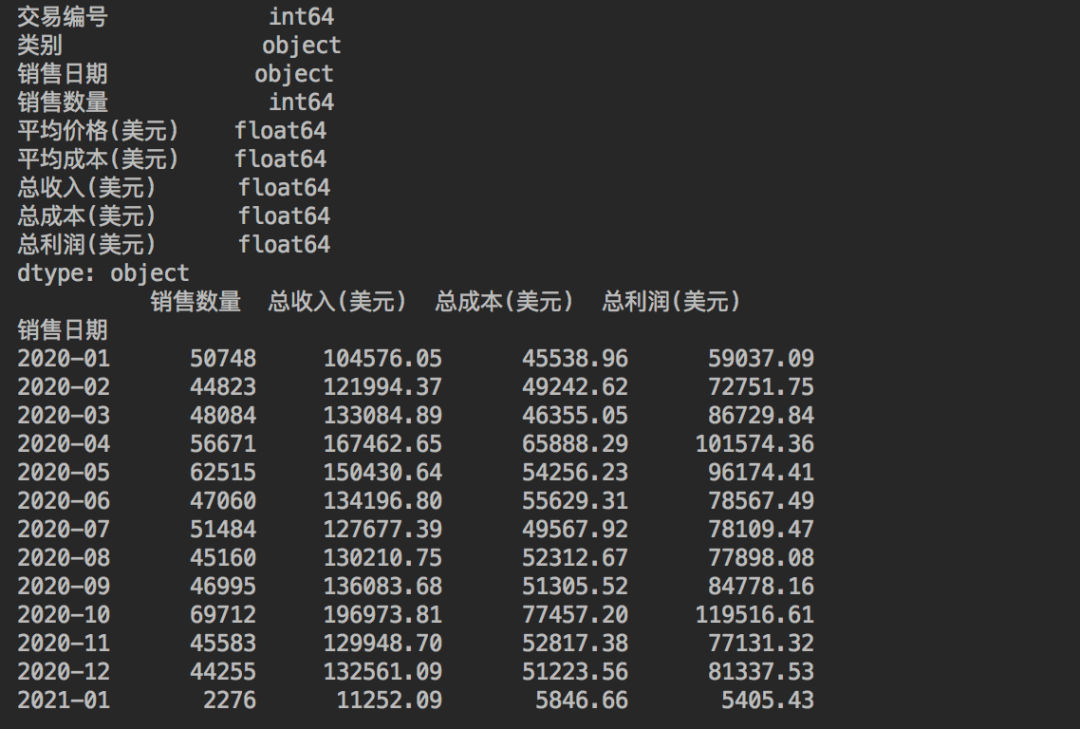Click the 2020-04 row label
The height and width of the screenshot is (729, 1080).
(63, 444)
